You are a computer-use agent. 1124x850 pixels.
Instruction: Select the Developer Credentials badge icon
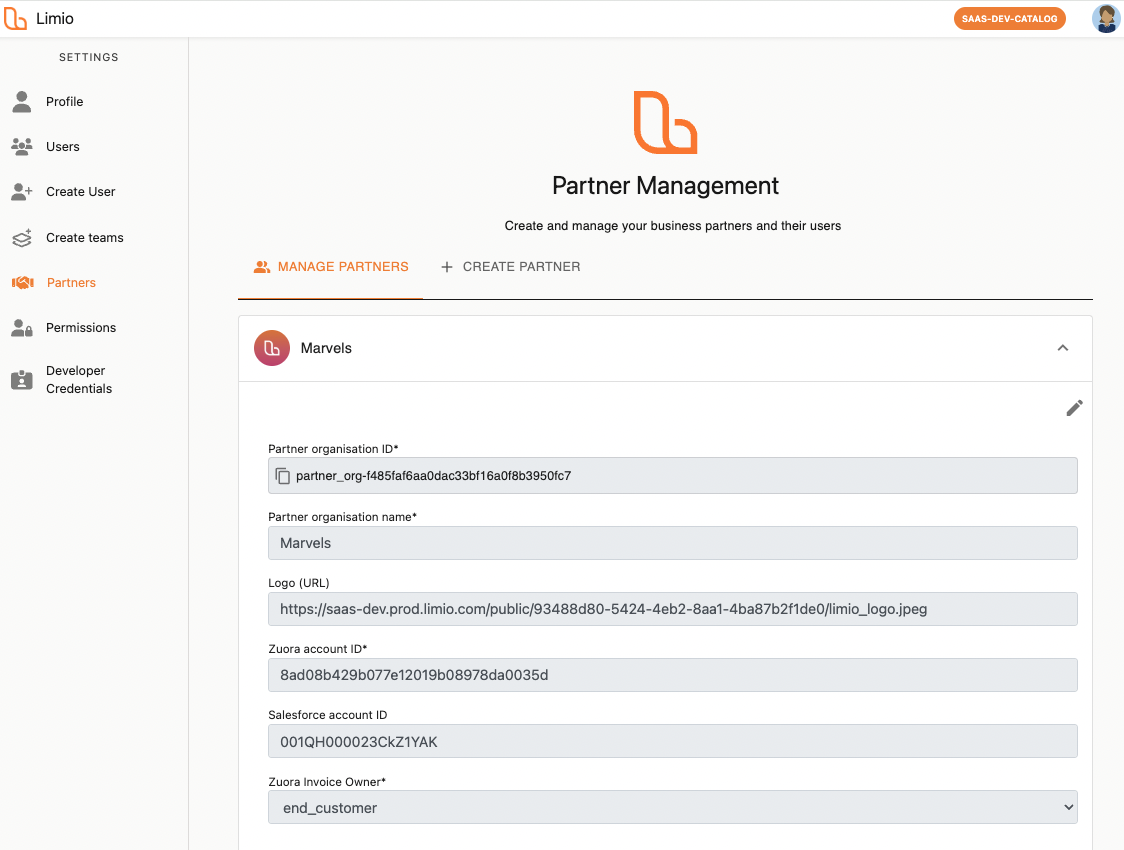pyautogui.click(x=22, y=379)
